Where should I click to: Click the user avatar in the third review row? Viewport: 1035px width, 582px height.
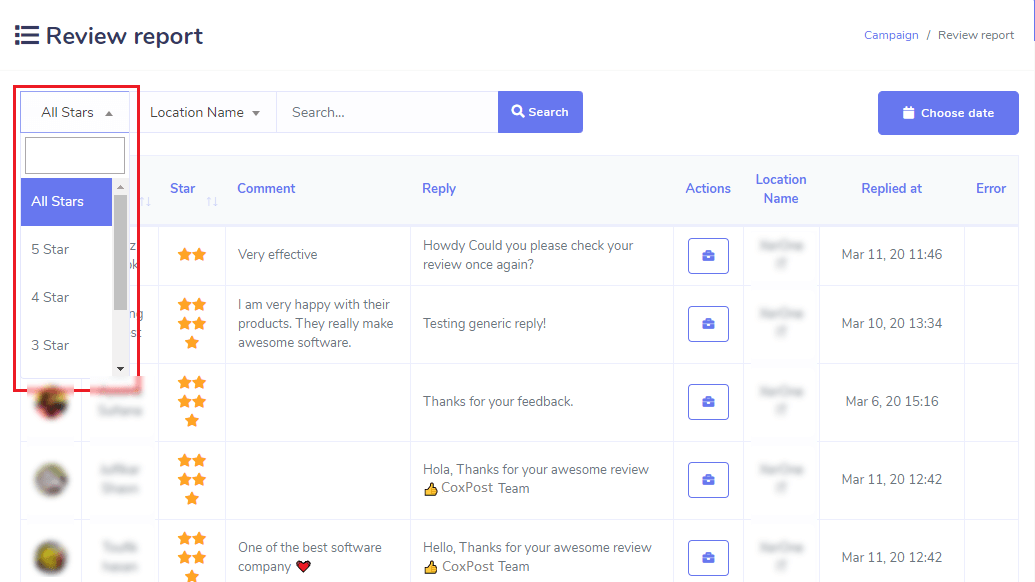pyautogui.click(x=51, y=402)
